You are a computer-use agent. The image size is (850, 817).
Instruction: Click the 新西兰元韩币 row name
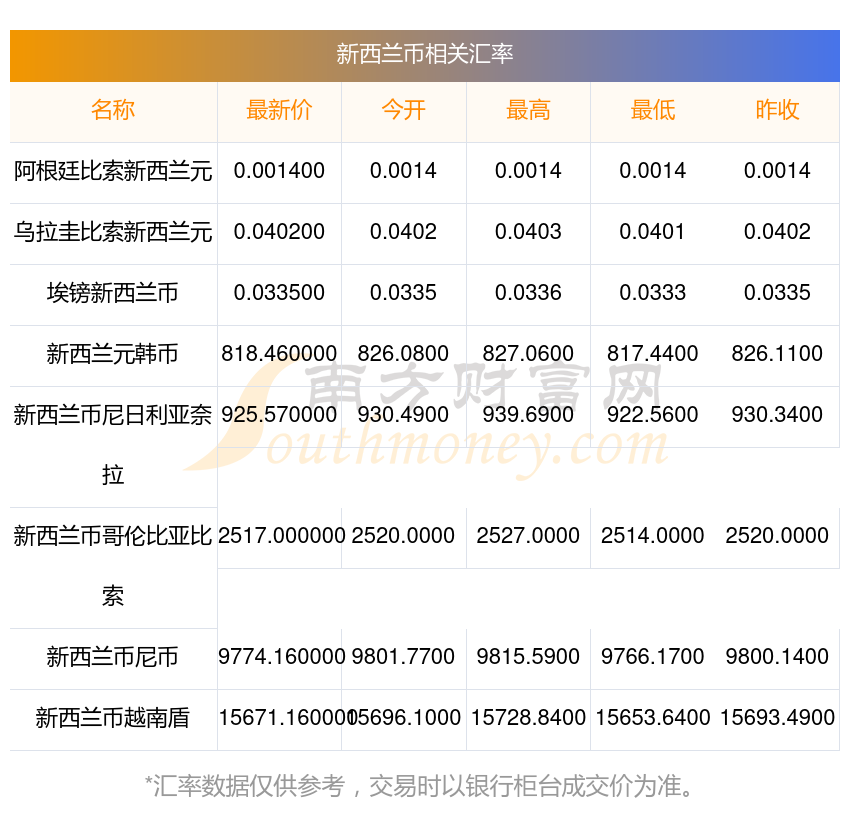click(113, 354)
